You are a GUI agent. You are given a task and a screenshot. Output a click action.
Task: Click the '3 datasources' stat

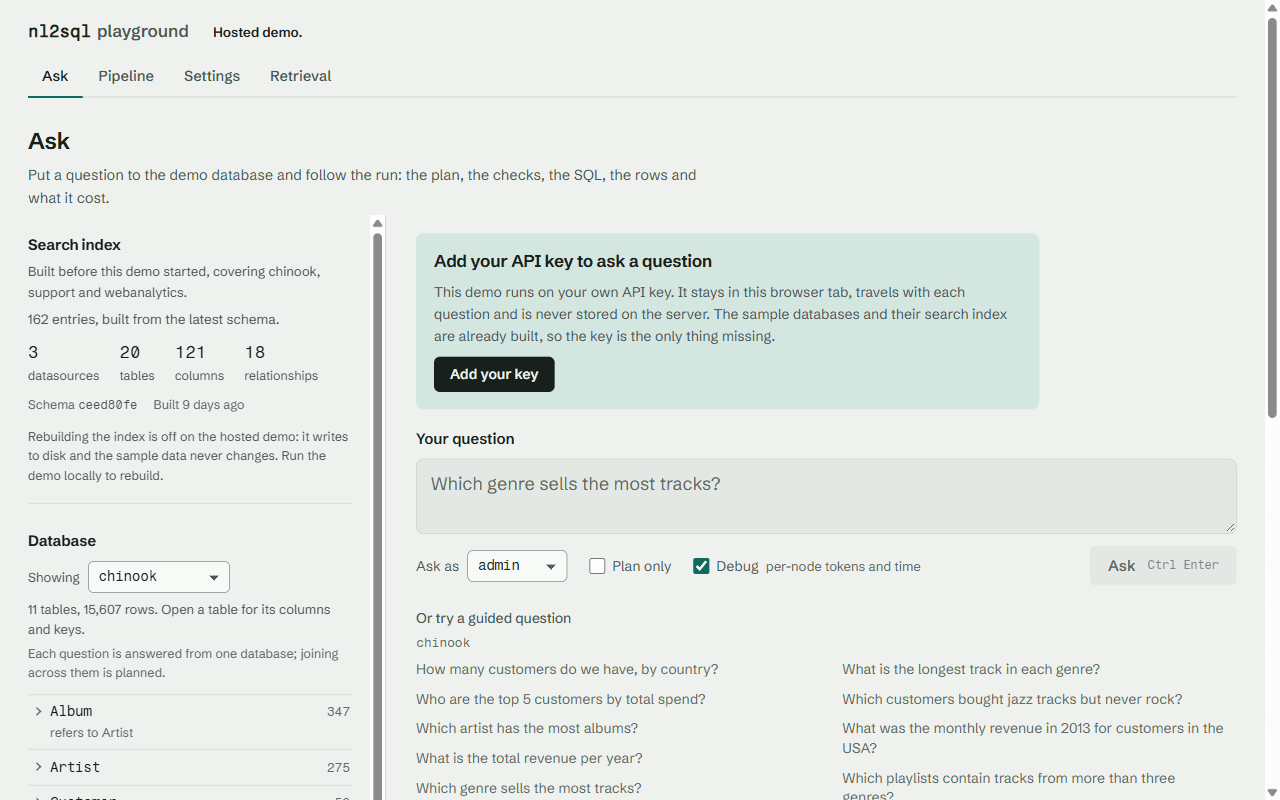coord(64,363)
